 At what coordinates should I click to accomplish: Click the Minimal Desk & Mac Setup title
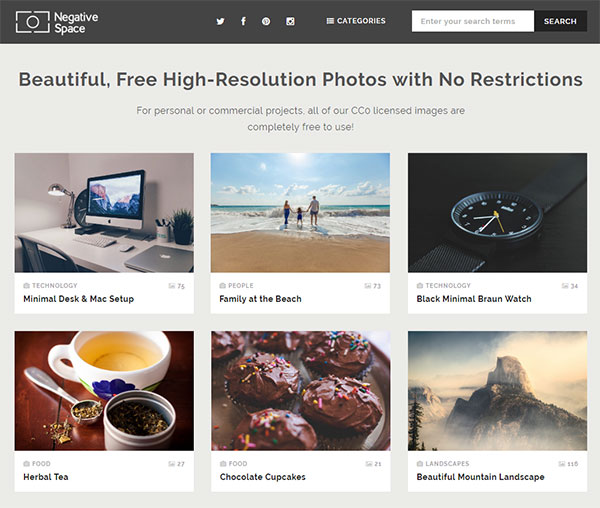tap(78, 299)
